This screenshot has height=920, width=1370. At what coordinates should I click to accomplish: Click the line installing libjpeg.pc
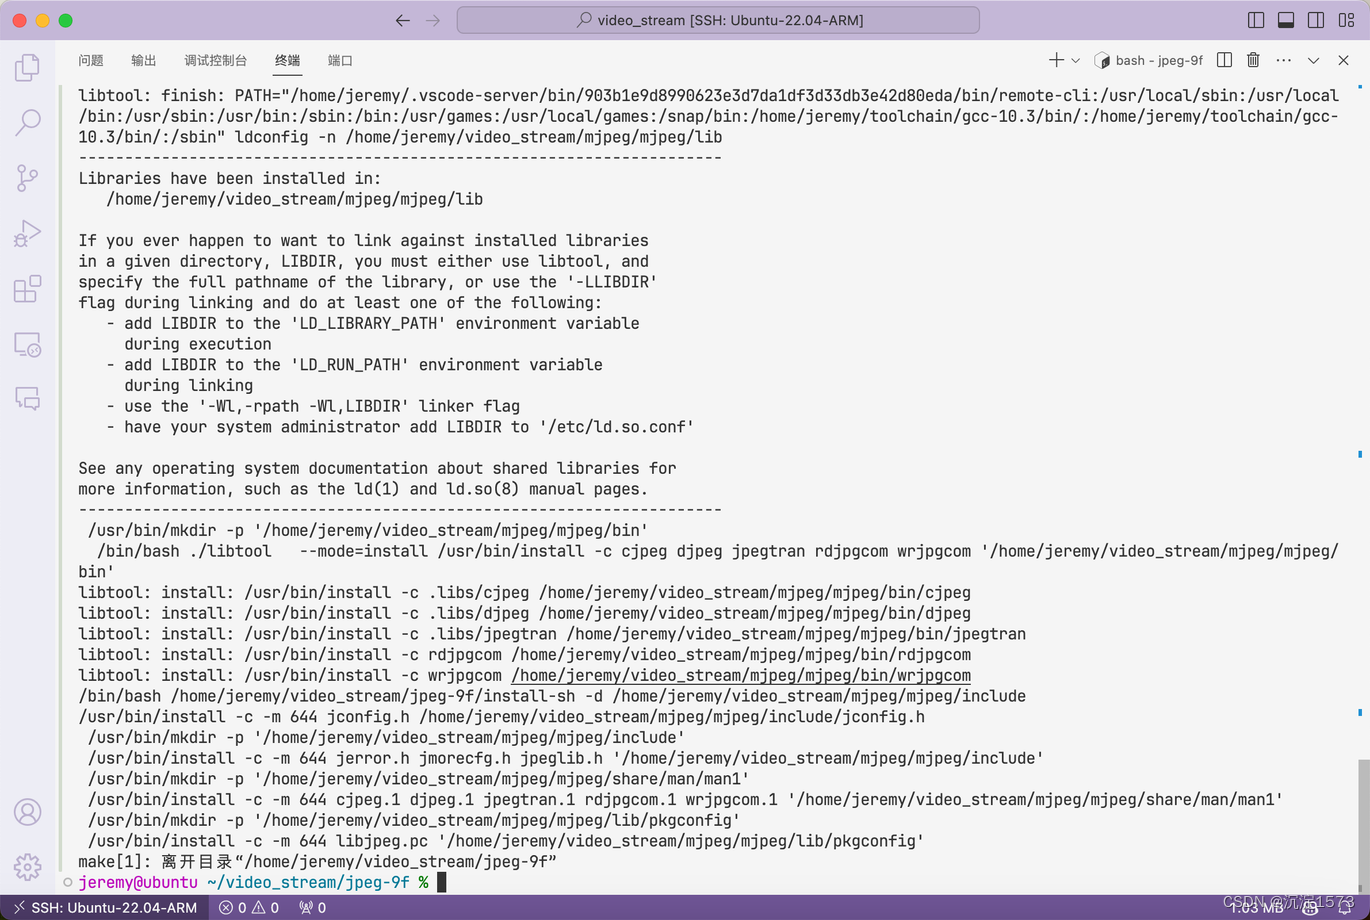pos(506,841)
